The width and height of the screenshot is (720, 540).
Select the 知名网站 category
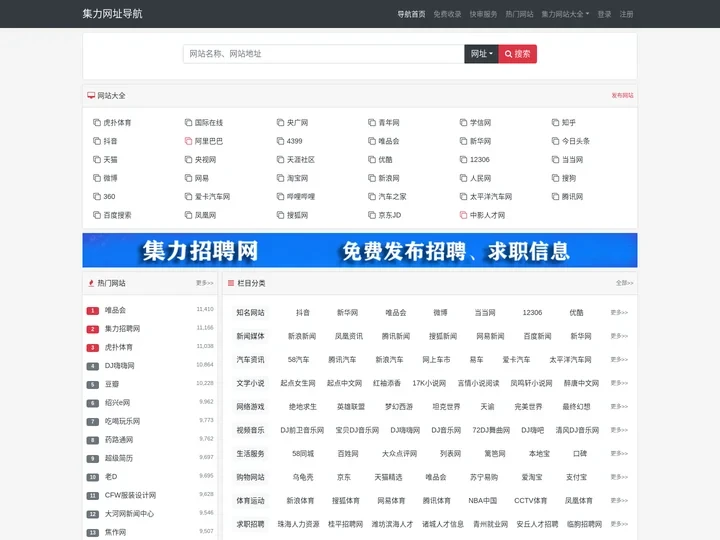250,313
